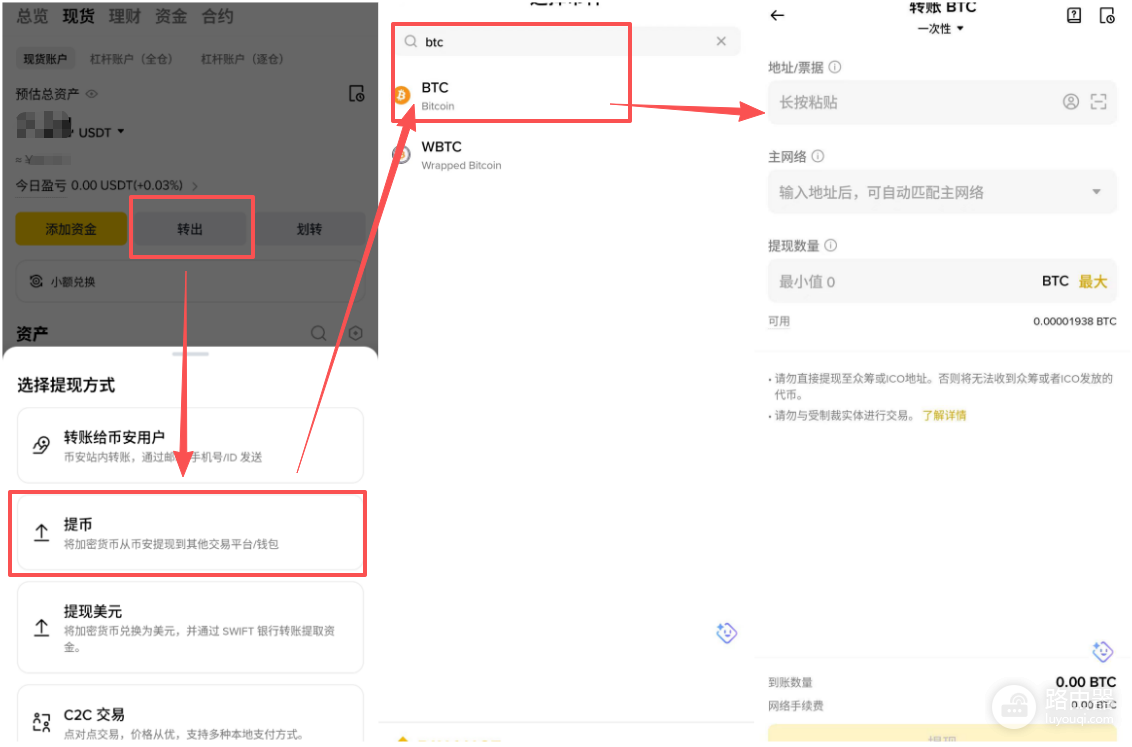Screen dimensions: 1132x747
Task: Click the 可用 available balance label
Action: pos(779,321)
